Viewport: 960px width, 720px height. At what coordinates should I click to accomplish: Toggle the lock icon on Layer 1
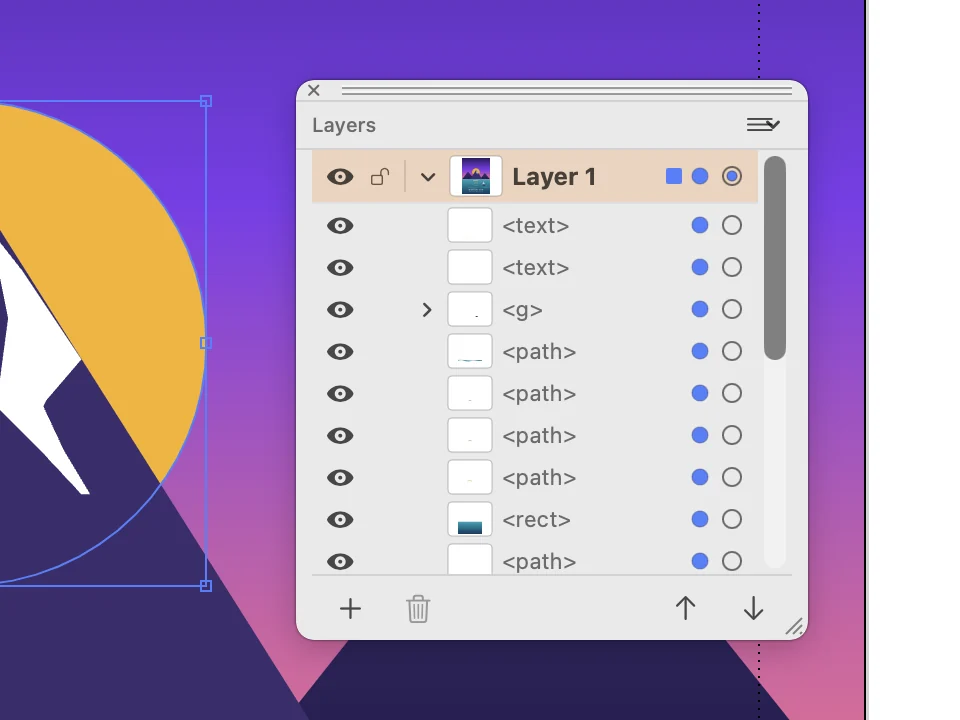pos(380,177)
